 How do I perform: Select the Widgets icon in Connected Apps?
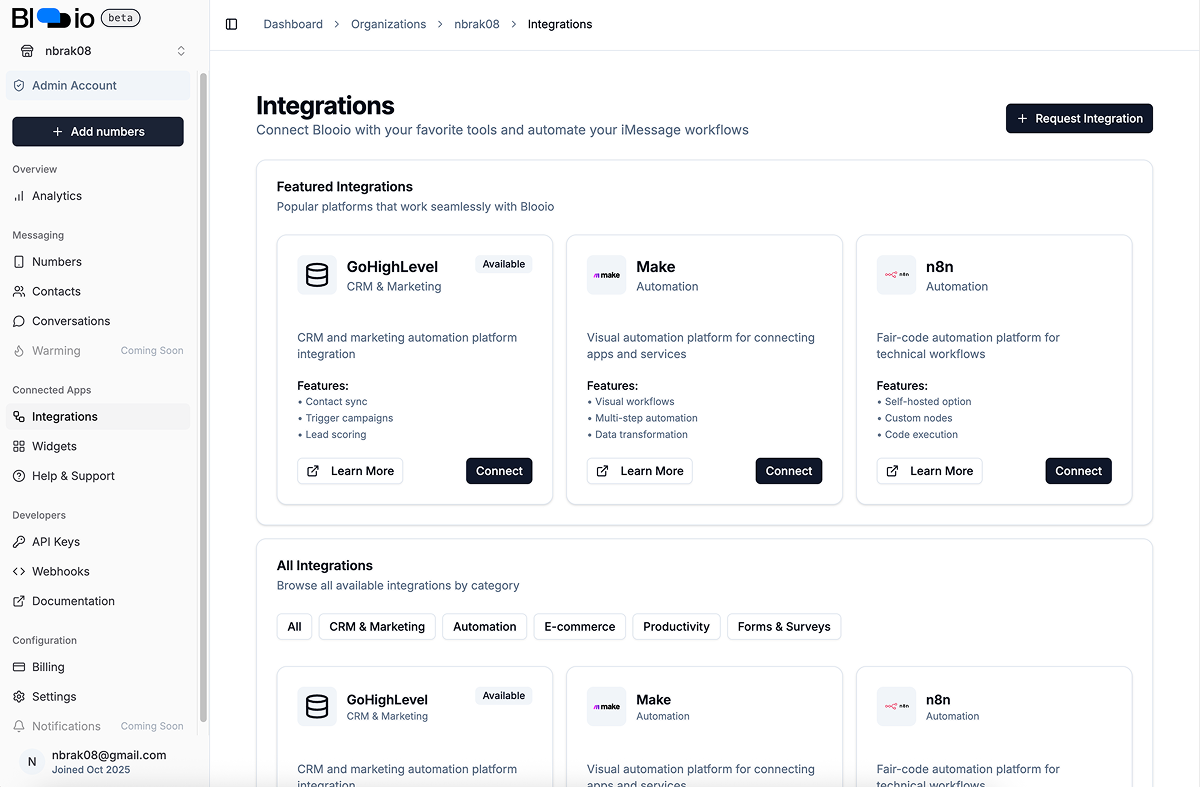[x=26, y=446]
